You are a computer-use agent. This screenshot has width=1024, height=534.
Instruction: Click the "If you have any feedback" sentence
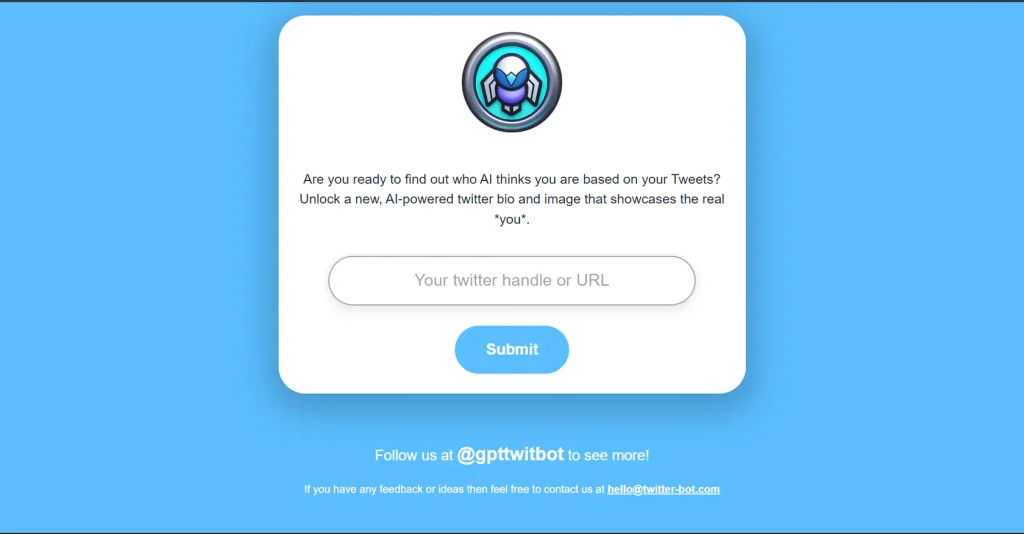(511, 489)
